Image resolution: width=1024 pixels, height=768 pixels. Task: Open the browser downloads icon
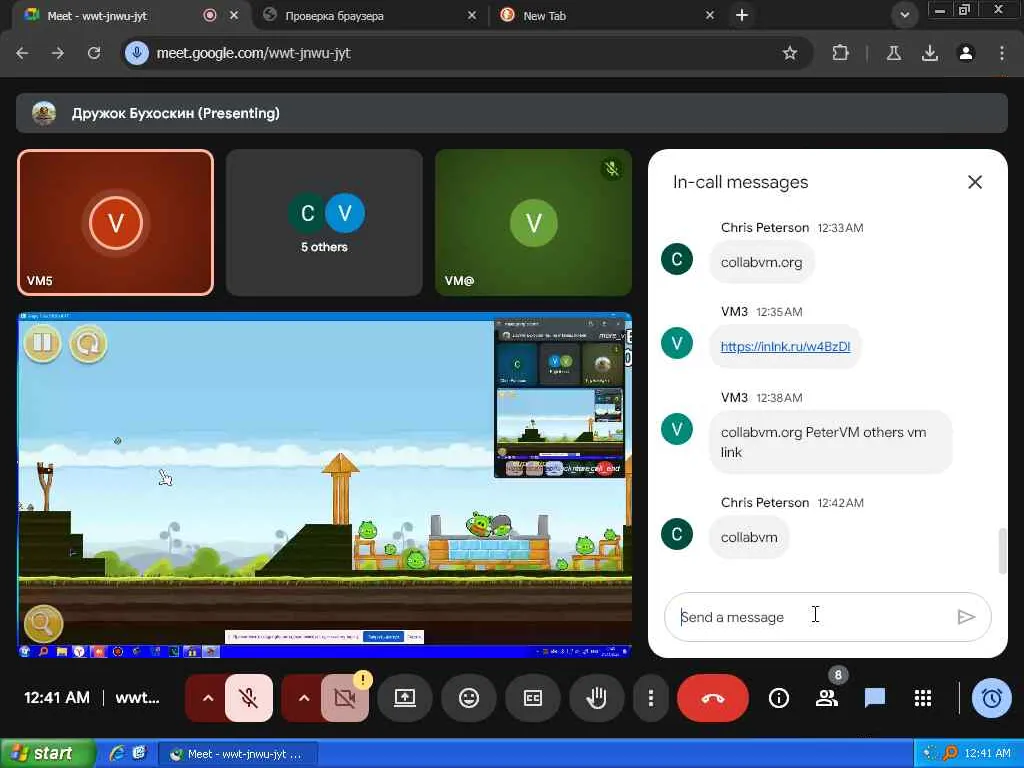coord(929,53)
